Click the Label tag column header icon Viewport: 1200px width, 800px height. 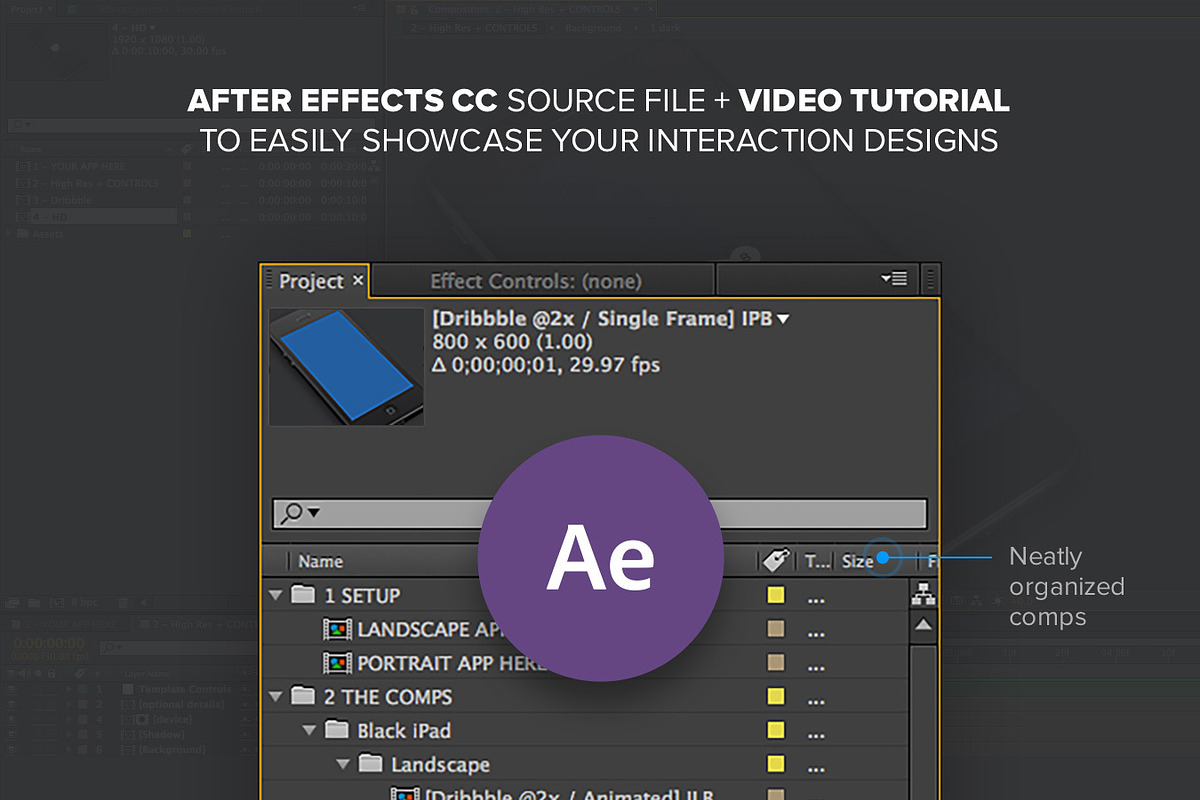tap(775, 561)
